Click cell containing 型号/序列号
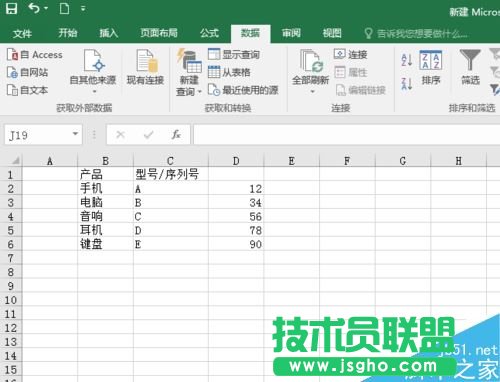 [171, 174]
